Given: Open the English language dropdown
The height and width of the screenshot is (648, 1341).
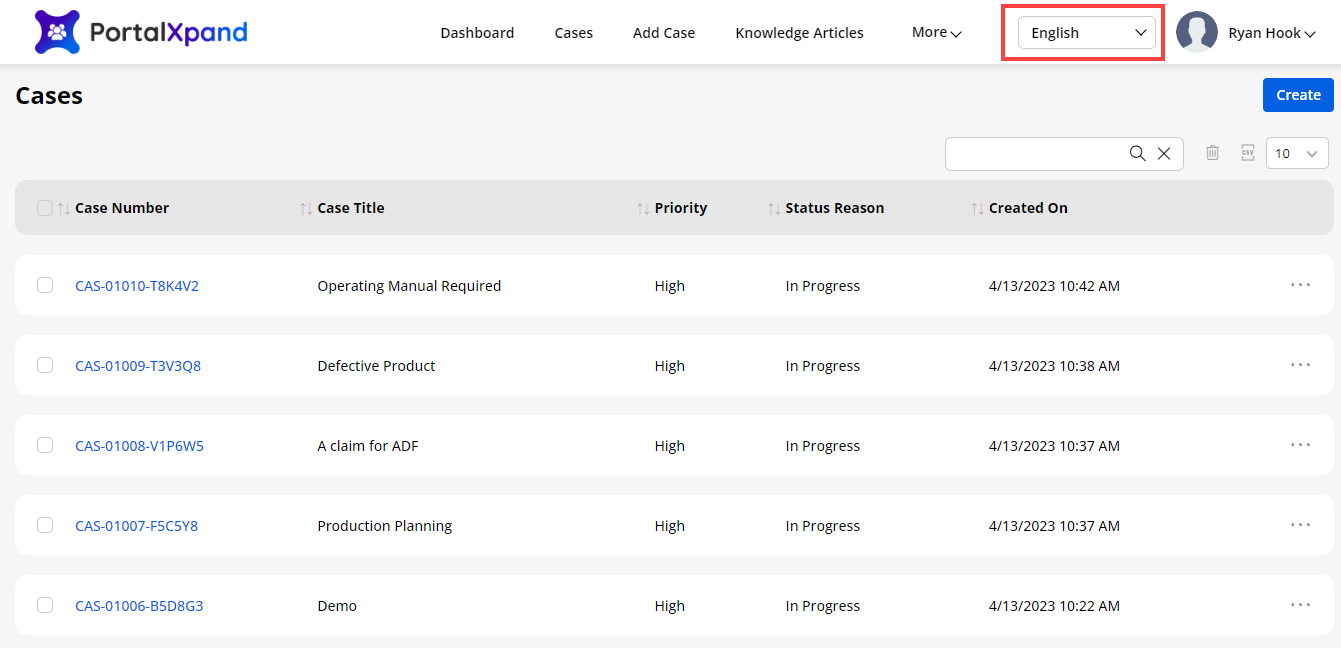Looking at the screenshot, I should click(1086, 33).
